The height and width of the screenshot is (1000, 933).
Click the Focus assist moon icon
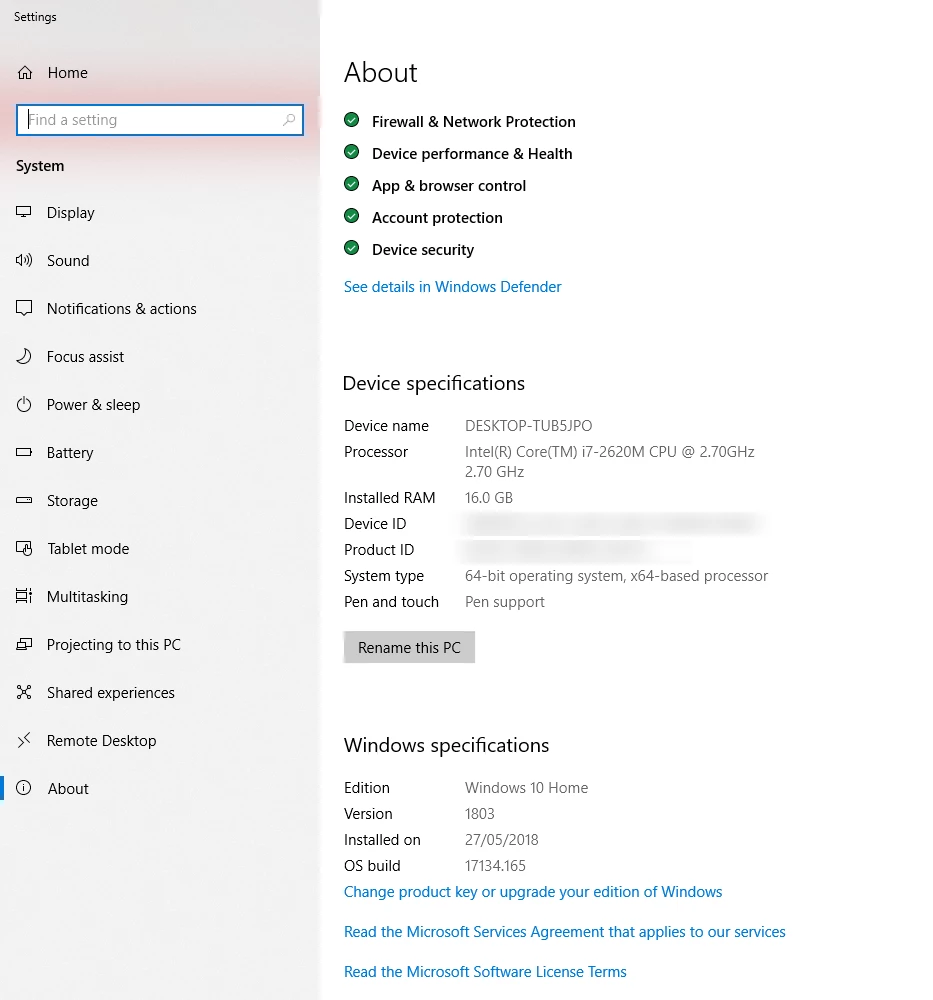24,357
